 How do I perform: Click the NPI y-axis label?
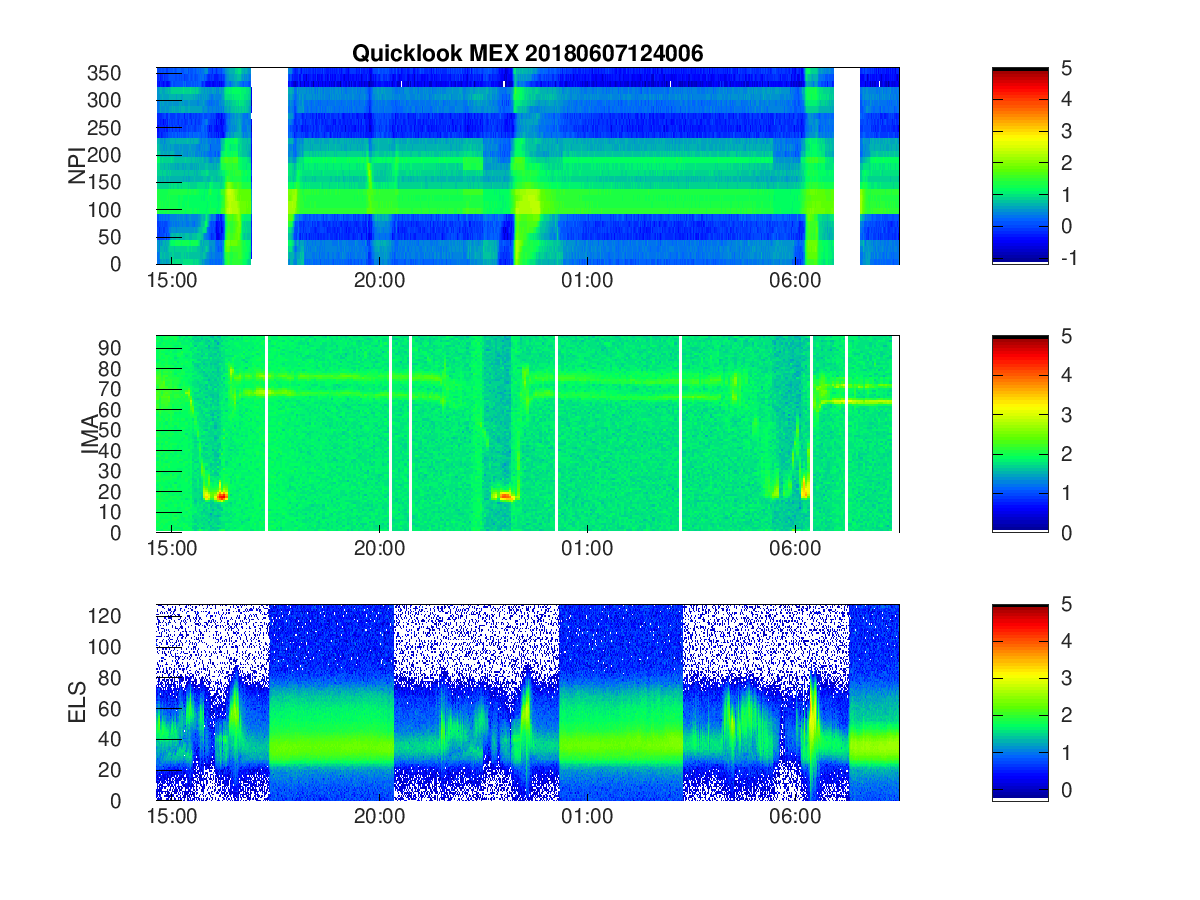[x=77, y=166]
